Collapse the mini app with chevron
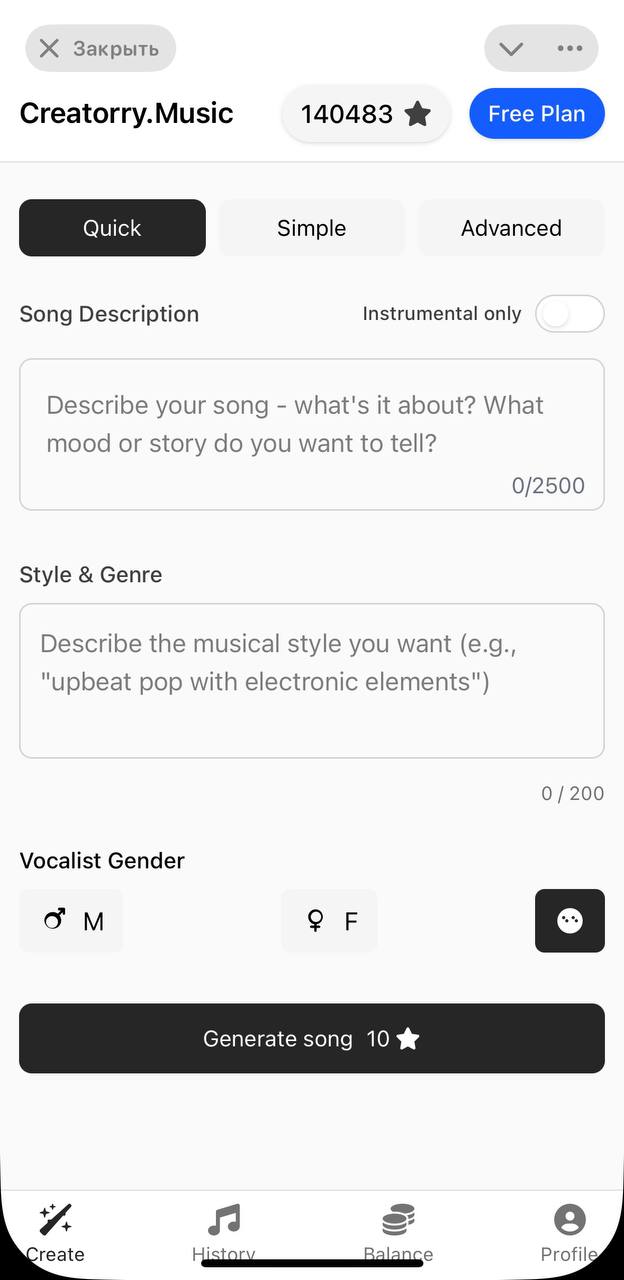 pos(511,48)
